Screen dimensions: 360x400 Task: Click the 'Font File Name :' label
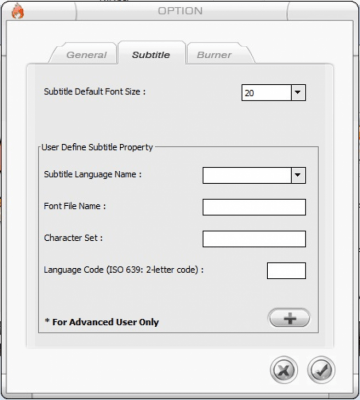tap(75, 206)
